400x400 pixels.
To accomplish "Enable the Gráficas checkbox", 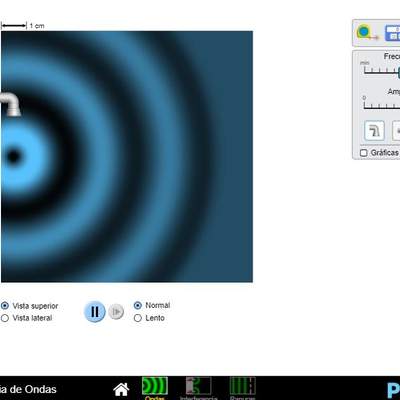I will 364,153.
